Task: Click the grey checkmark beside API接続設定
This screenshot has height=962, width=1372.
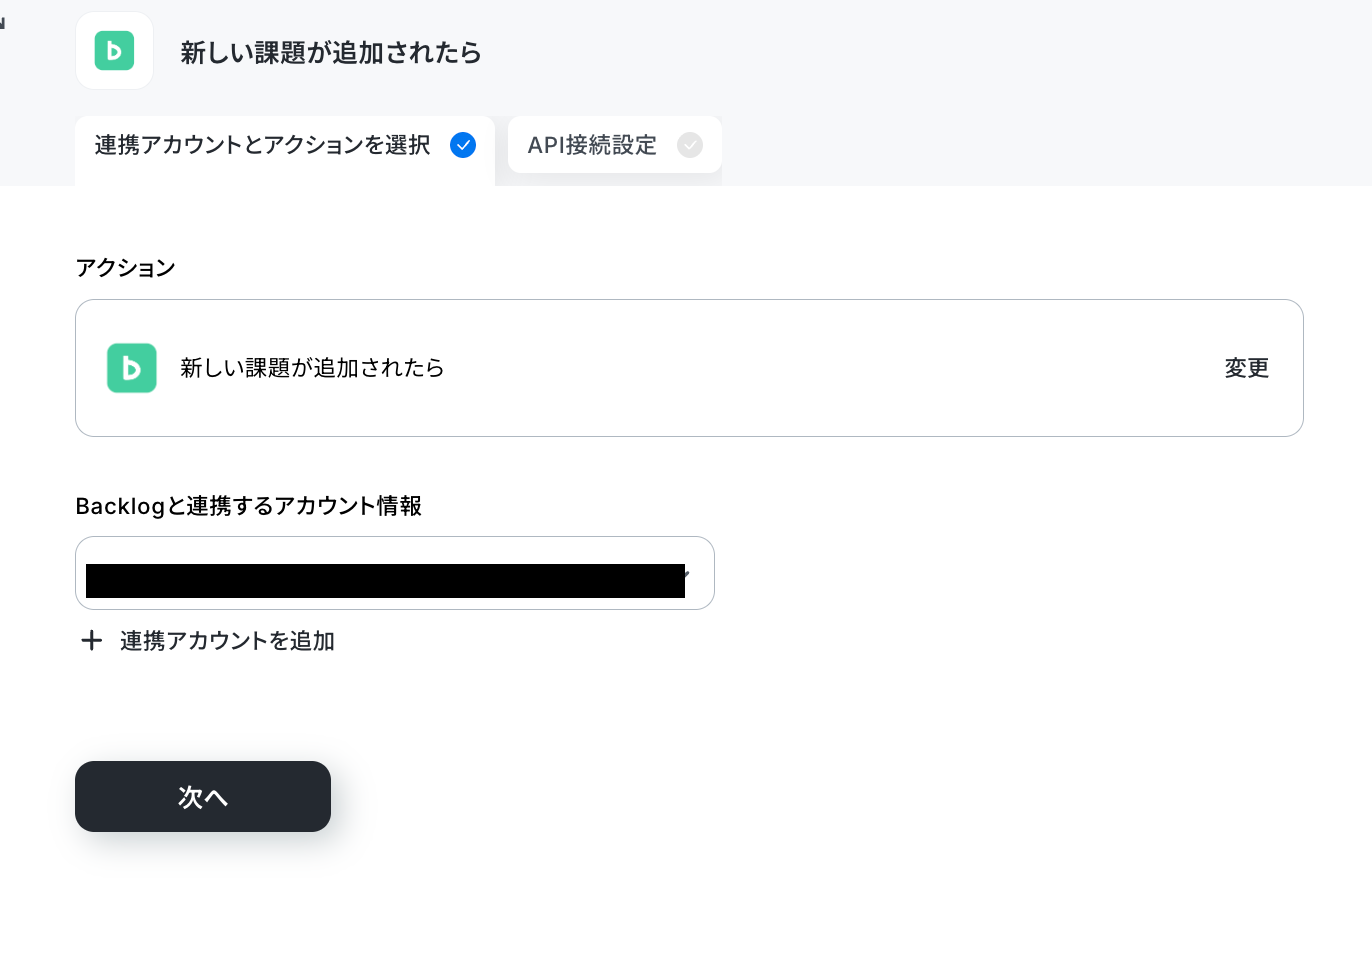Action: 690,145
